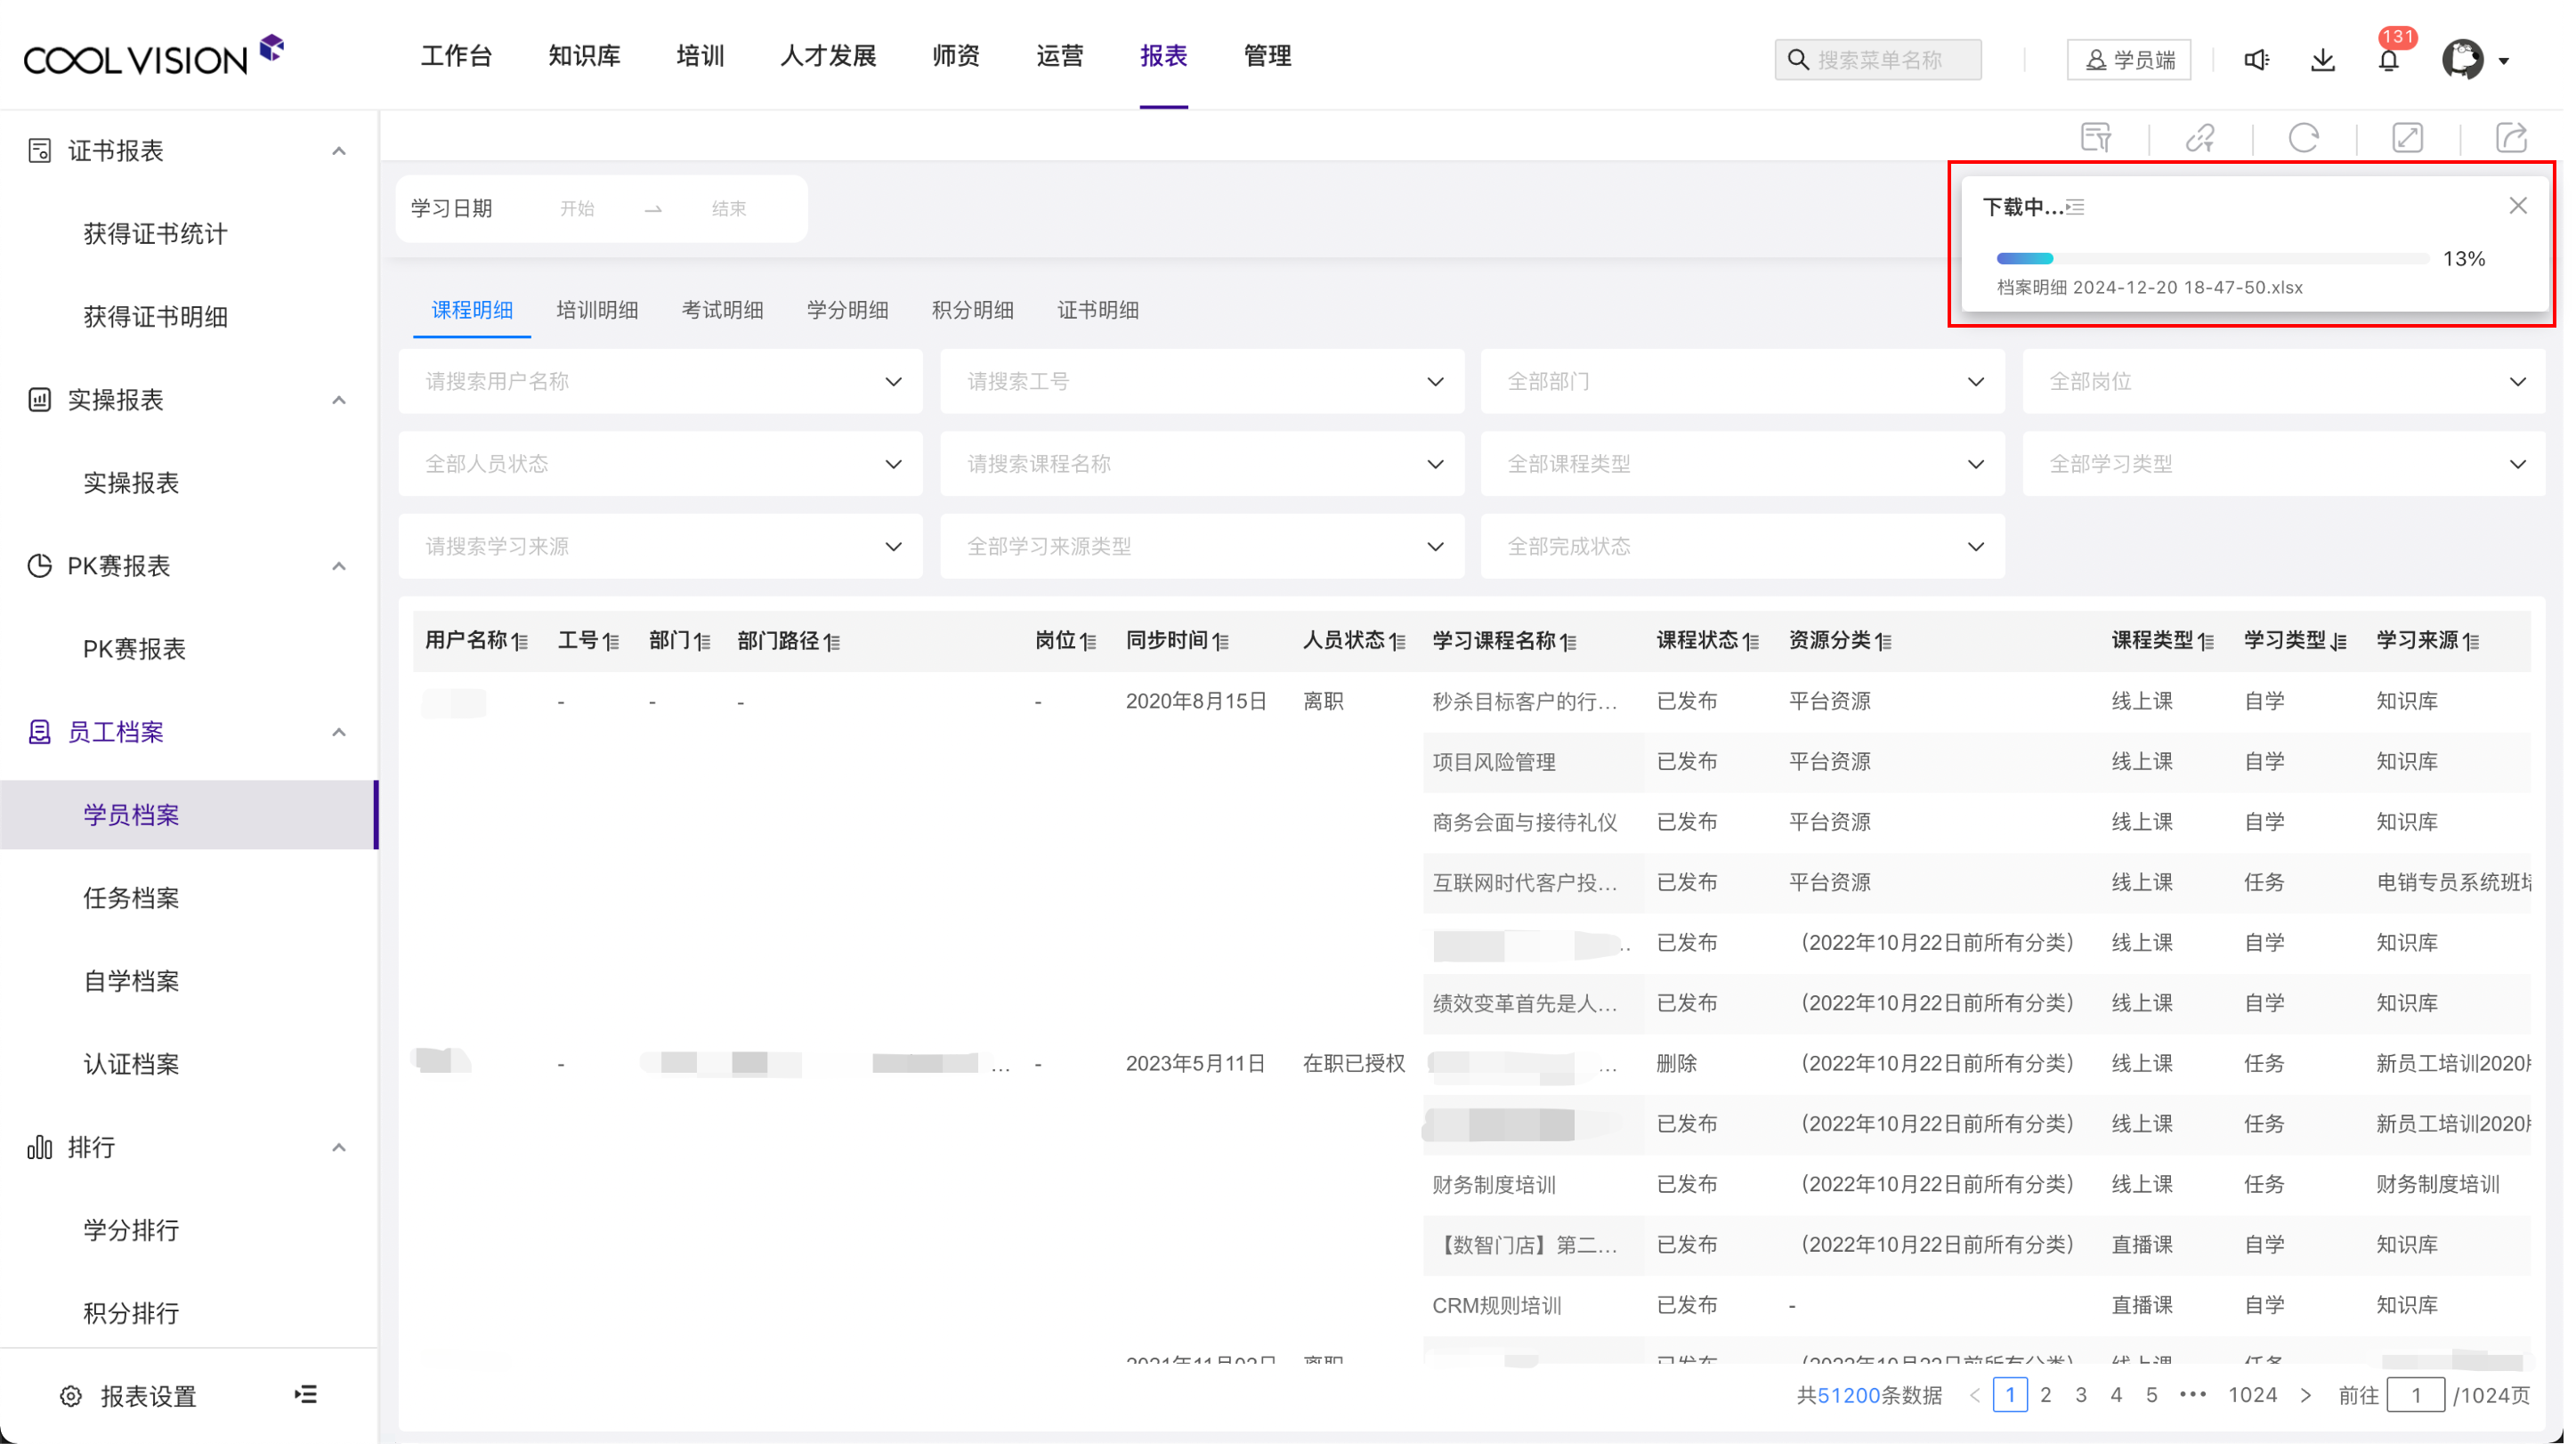The width and height of the screenshot is (2576, 1444).
Task: Sort by 部门路径 column
Action: tap(832, 641)
